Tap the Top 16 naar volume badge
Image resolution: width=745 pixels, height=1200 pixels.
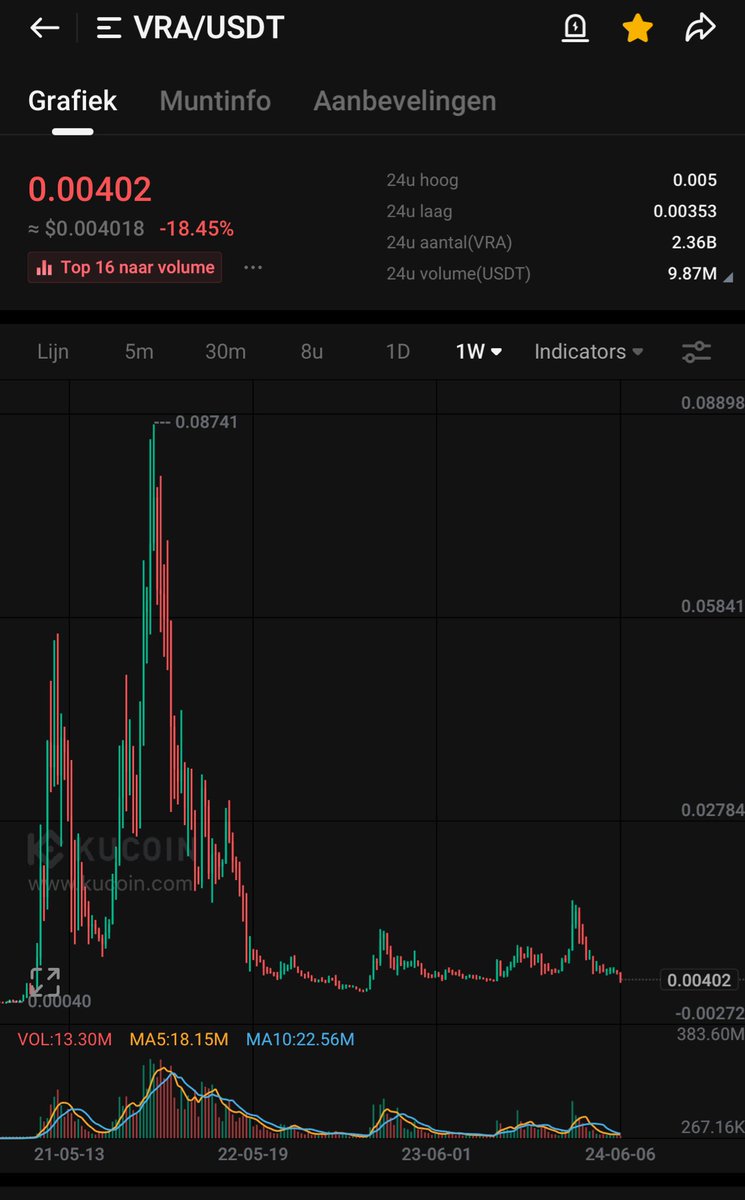(x=125, y=268)
